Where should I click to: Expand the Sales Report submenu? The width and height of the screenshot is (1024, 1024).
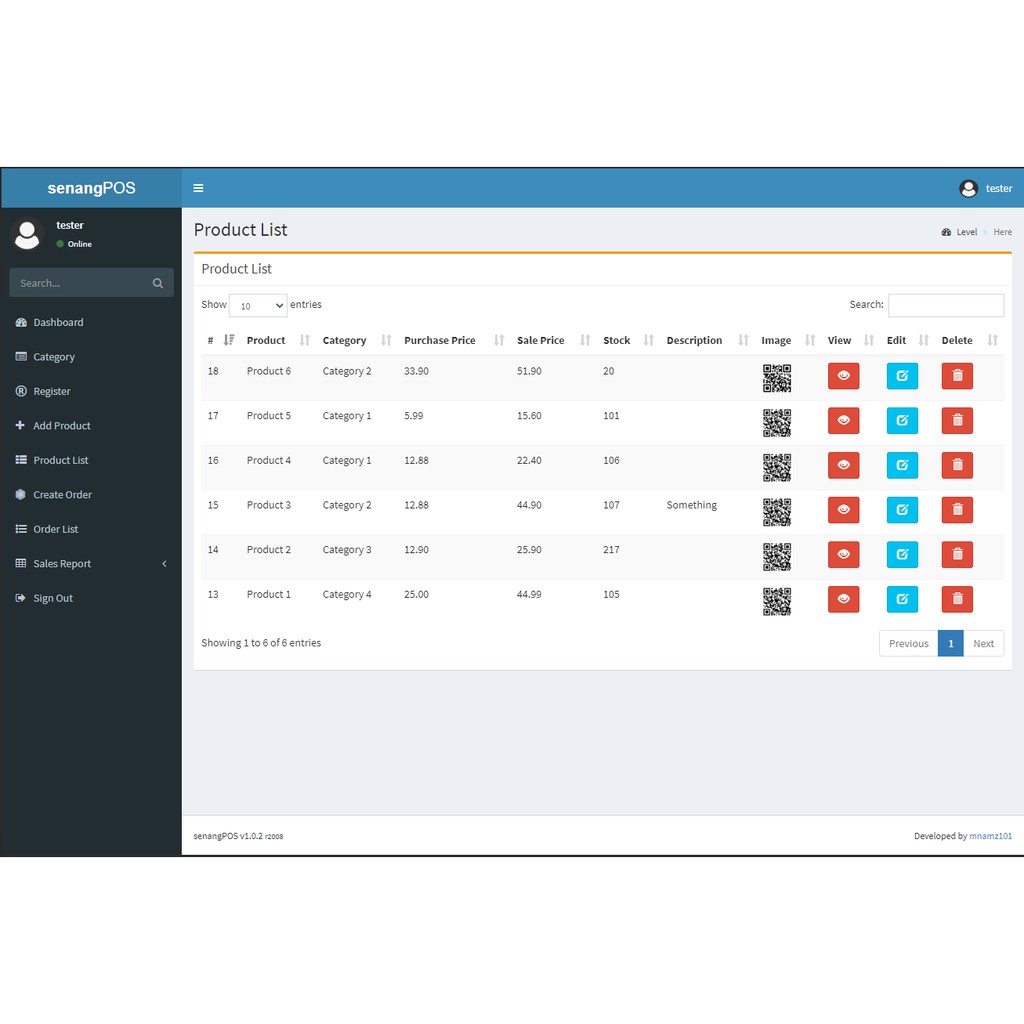90,564
